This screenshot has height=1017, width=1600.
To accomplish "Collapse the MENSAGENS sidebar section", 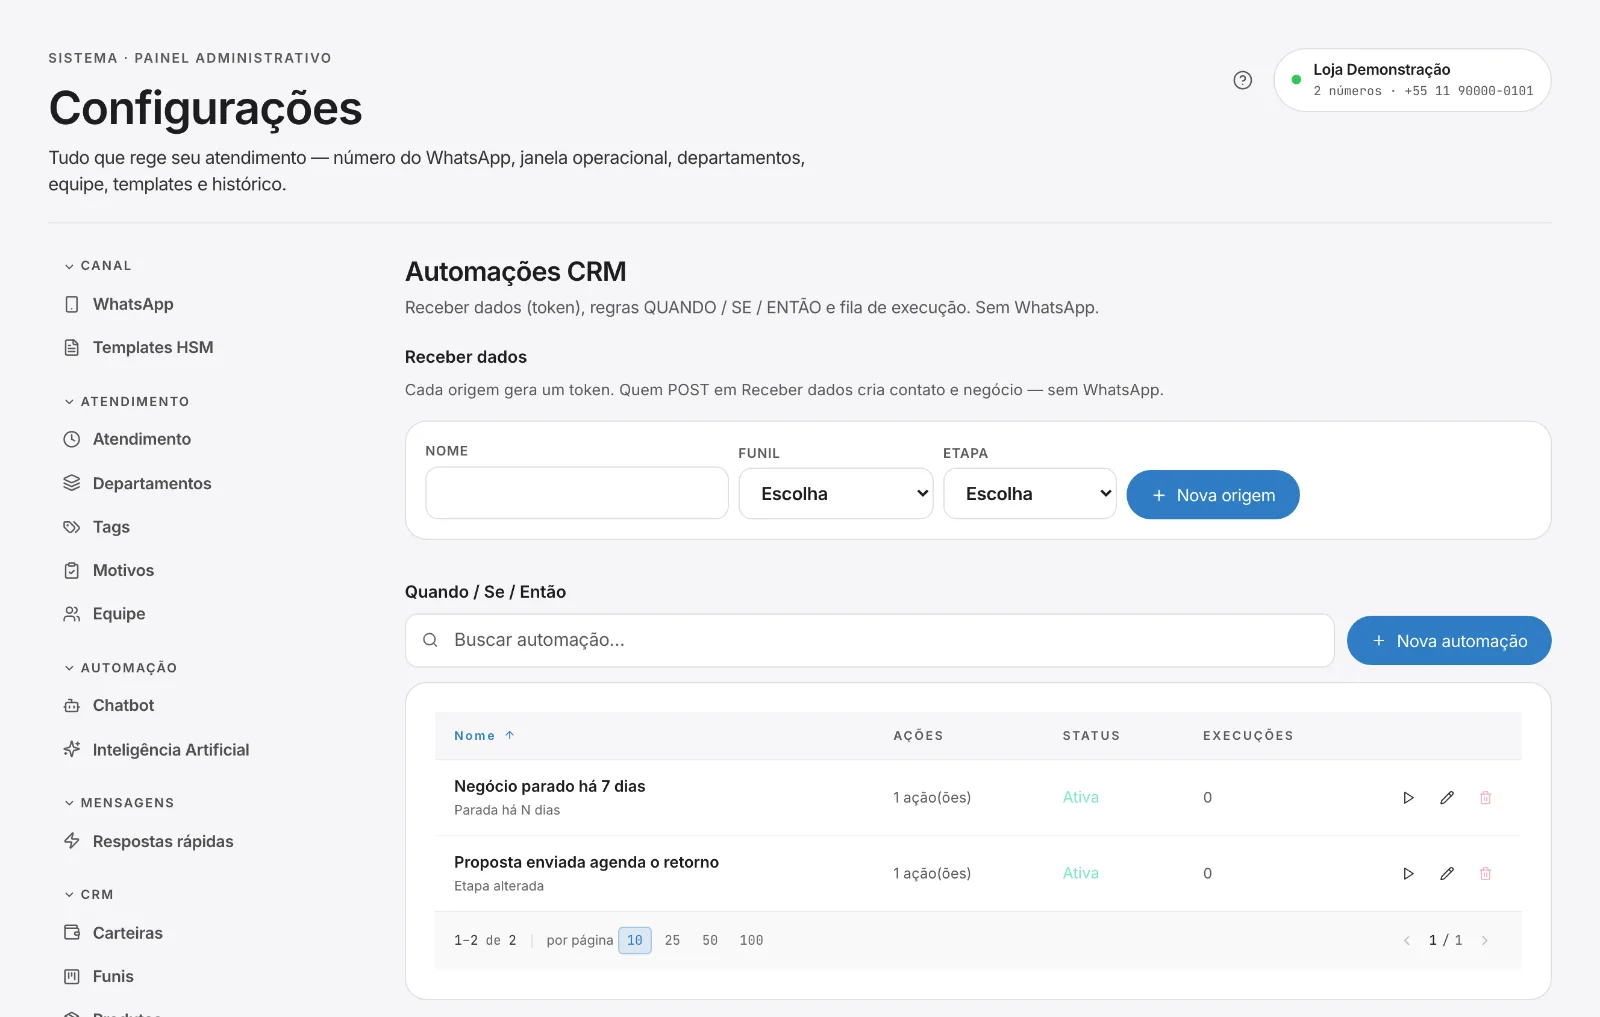I will 119,803.
